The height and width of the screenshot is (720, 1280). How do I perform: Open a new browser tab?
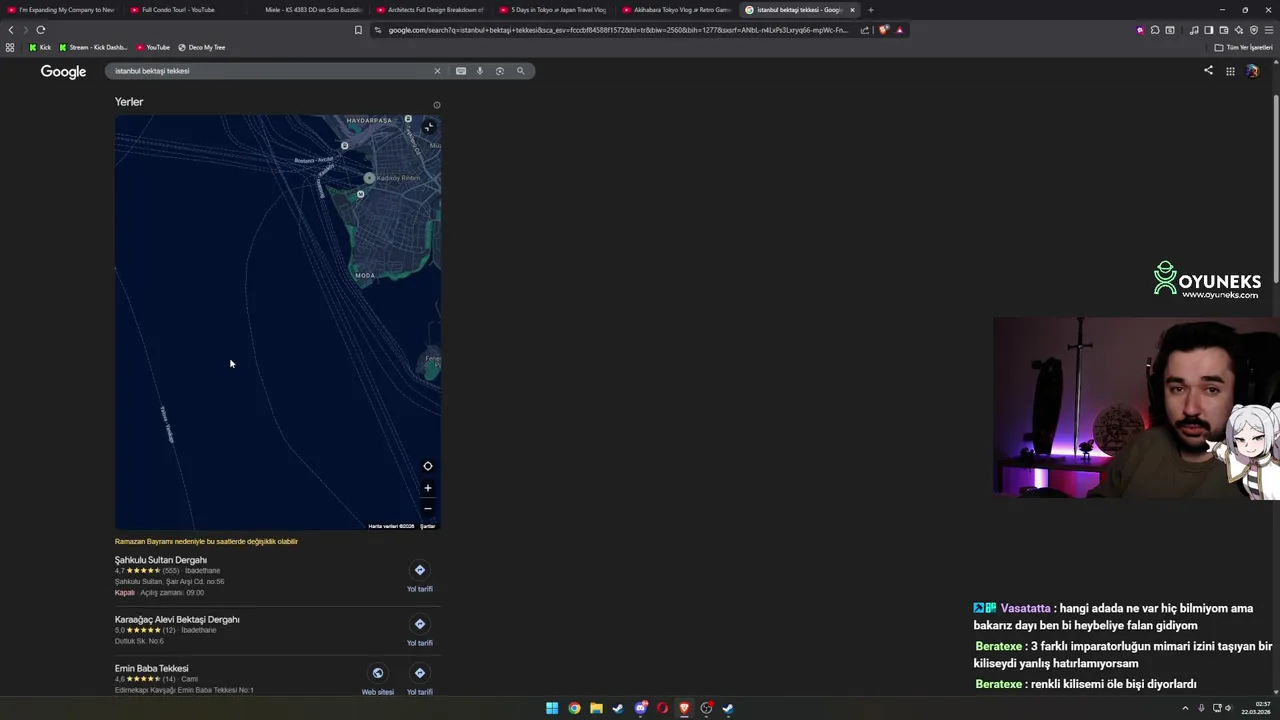(x=871, y=10)
